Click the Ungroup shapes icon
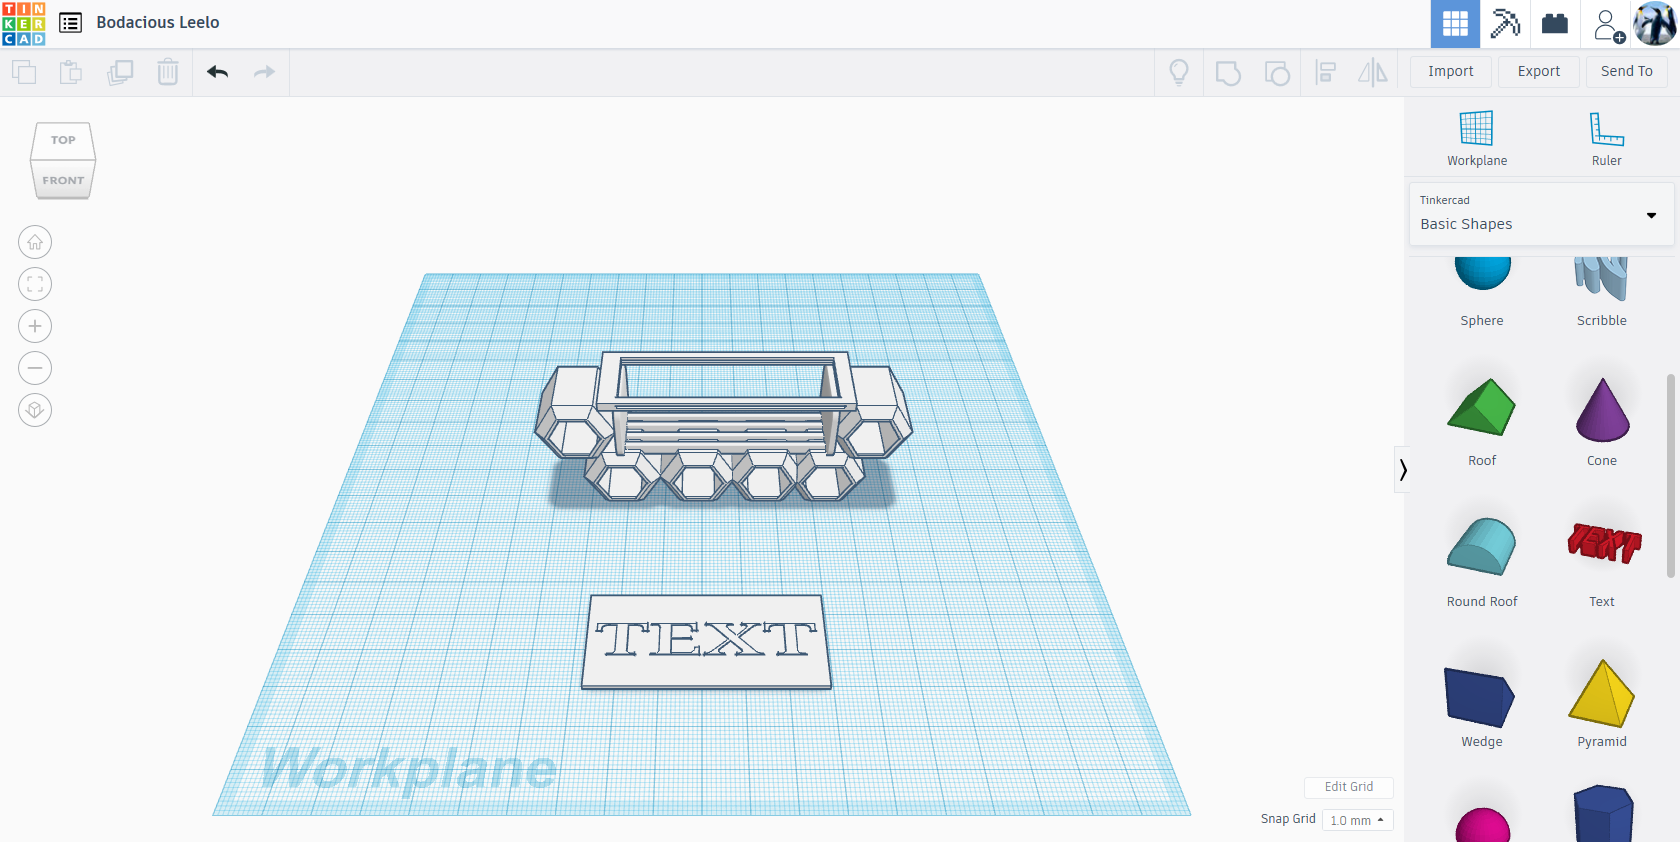Viewport: 1680px width, 842px height. point(1277,72)
